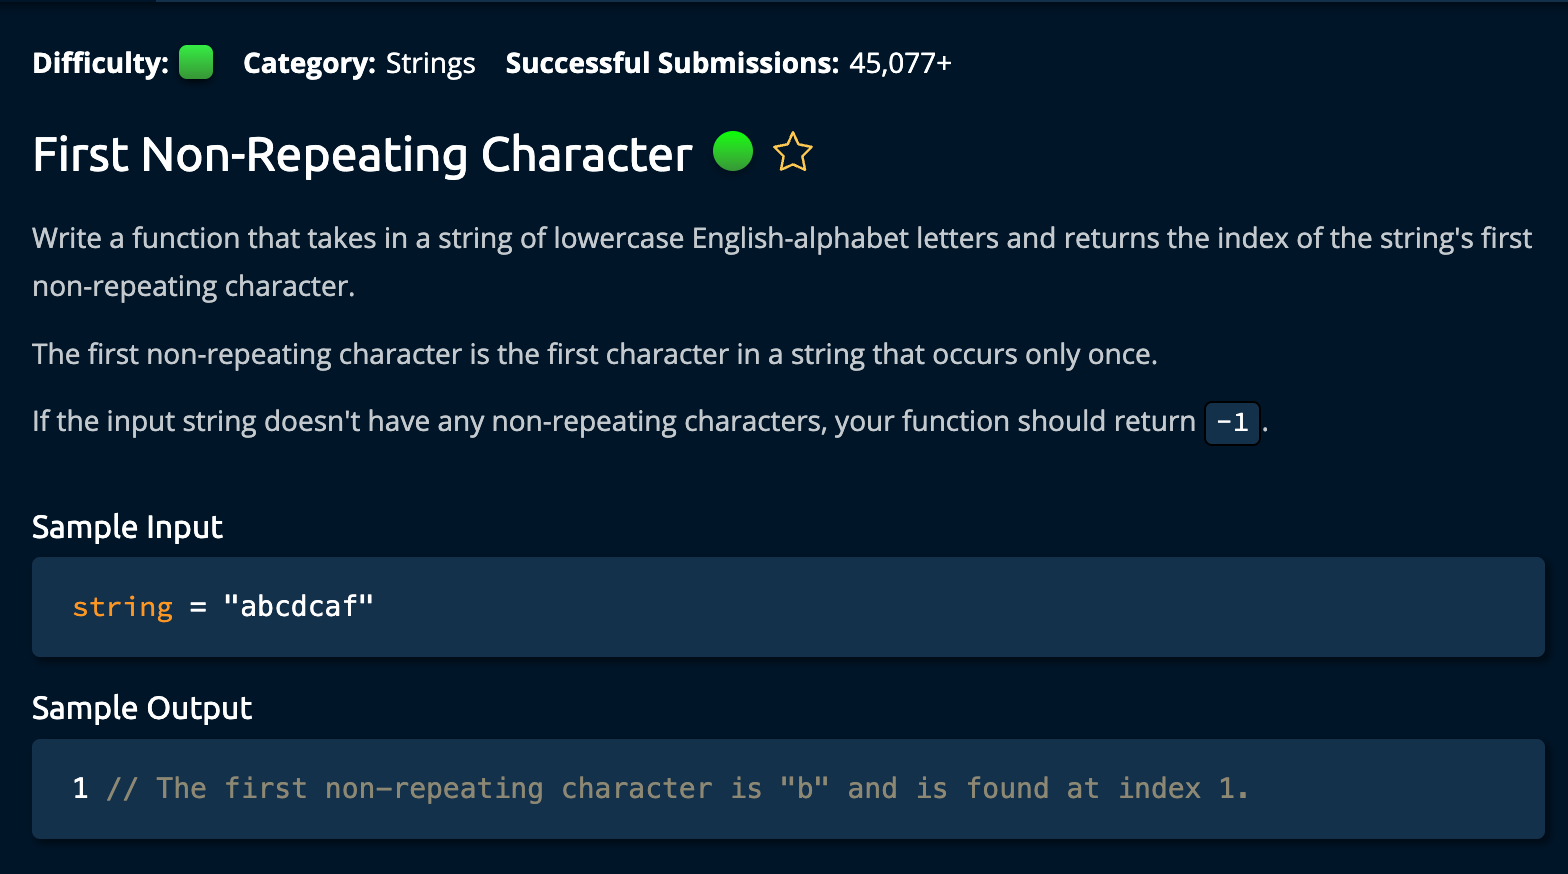Click the green circle next to title
This screenshot has width=1568, height=874.
point(732,151)
